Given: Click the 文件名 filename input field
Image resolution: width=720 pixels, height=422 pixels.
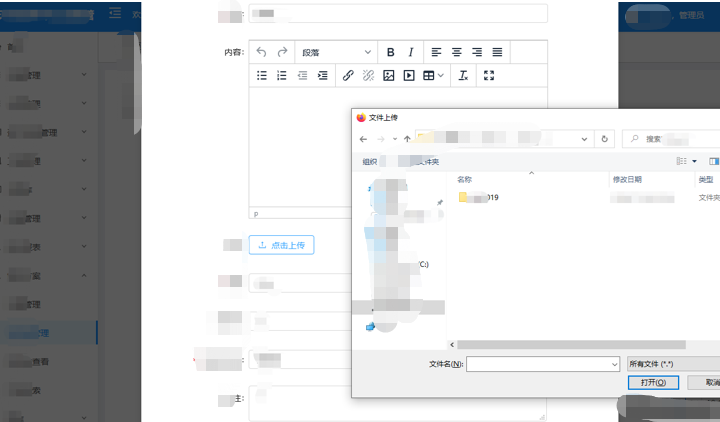Looking at the screenshot, I should 543,364.
